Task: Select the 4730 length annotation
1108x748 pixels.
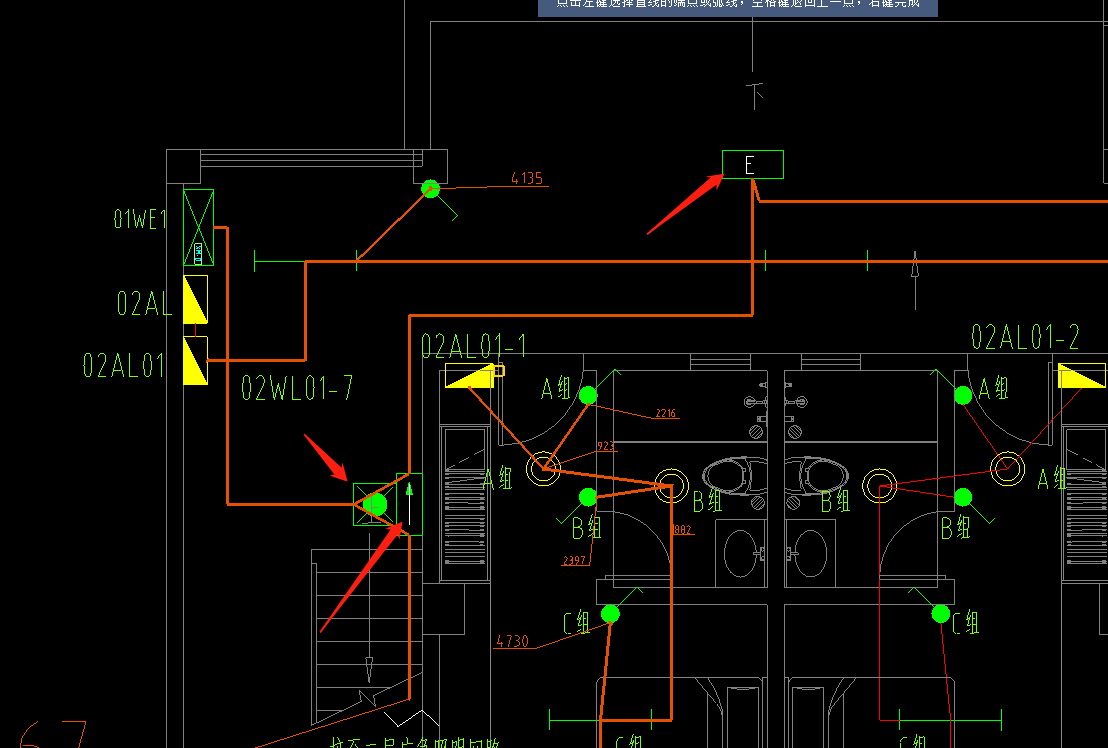Action: click(x=512, y=641)
